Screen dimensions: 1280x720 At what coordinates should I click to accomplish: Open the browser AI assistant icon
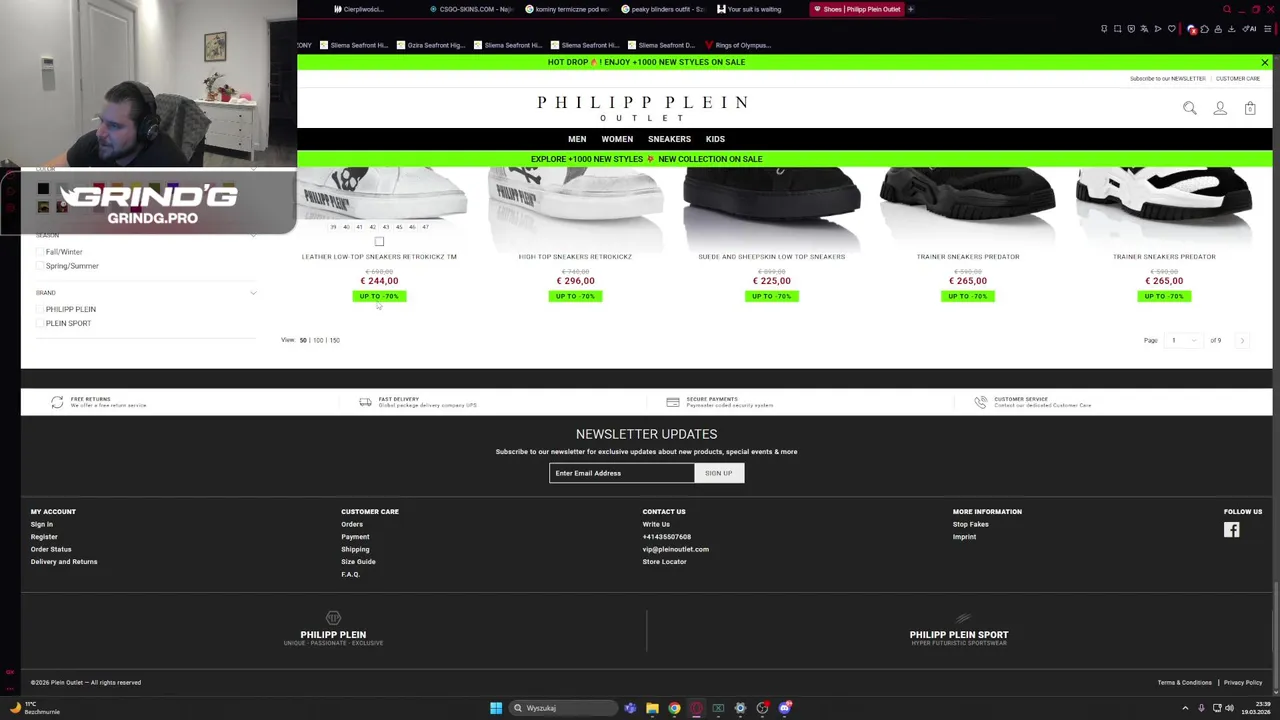1249,29
